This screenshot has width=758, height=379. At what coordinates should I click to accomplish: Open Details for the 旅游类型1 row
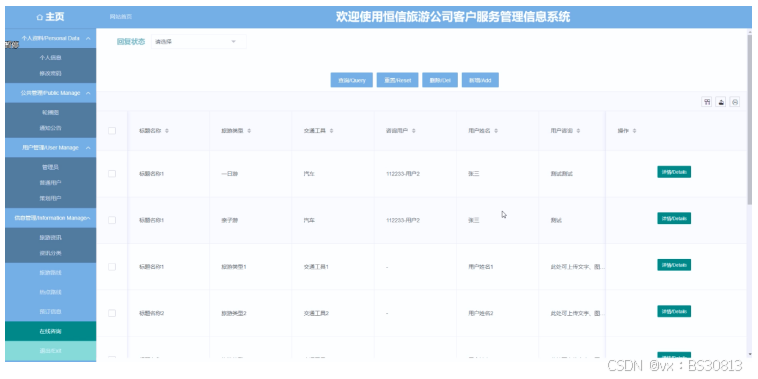pyautogui.click(x=674, y=265)
